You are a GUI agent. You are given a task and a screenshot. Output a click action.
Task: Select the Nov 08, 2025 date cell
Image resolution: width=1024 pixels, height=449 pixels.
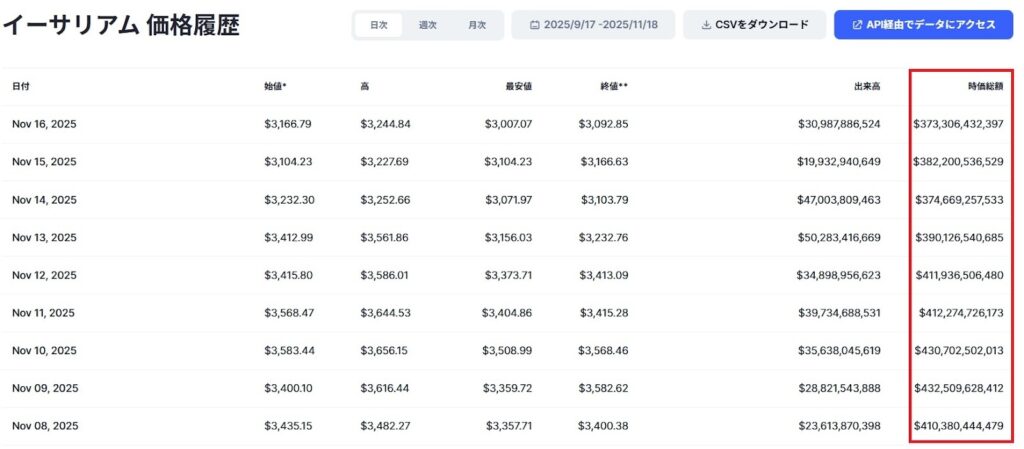coord(45,426)
